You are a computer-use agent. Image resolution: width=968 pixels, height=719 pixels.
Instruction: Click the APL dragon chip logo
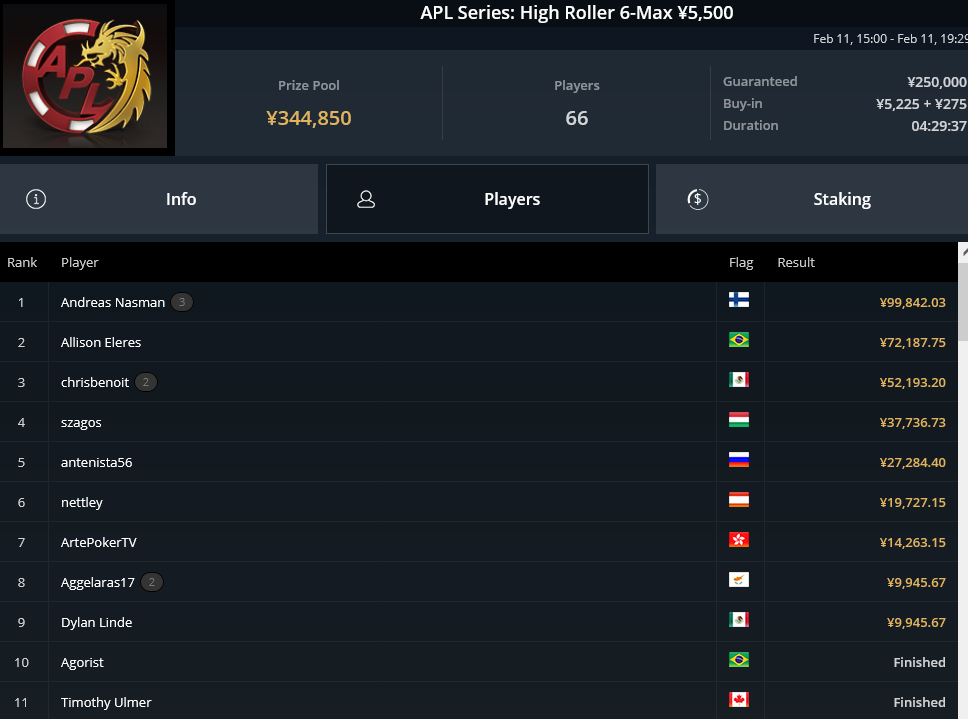click(85, 76)
